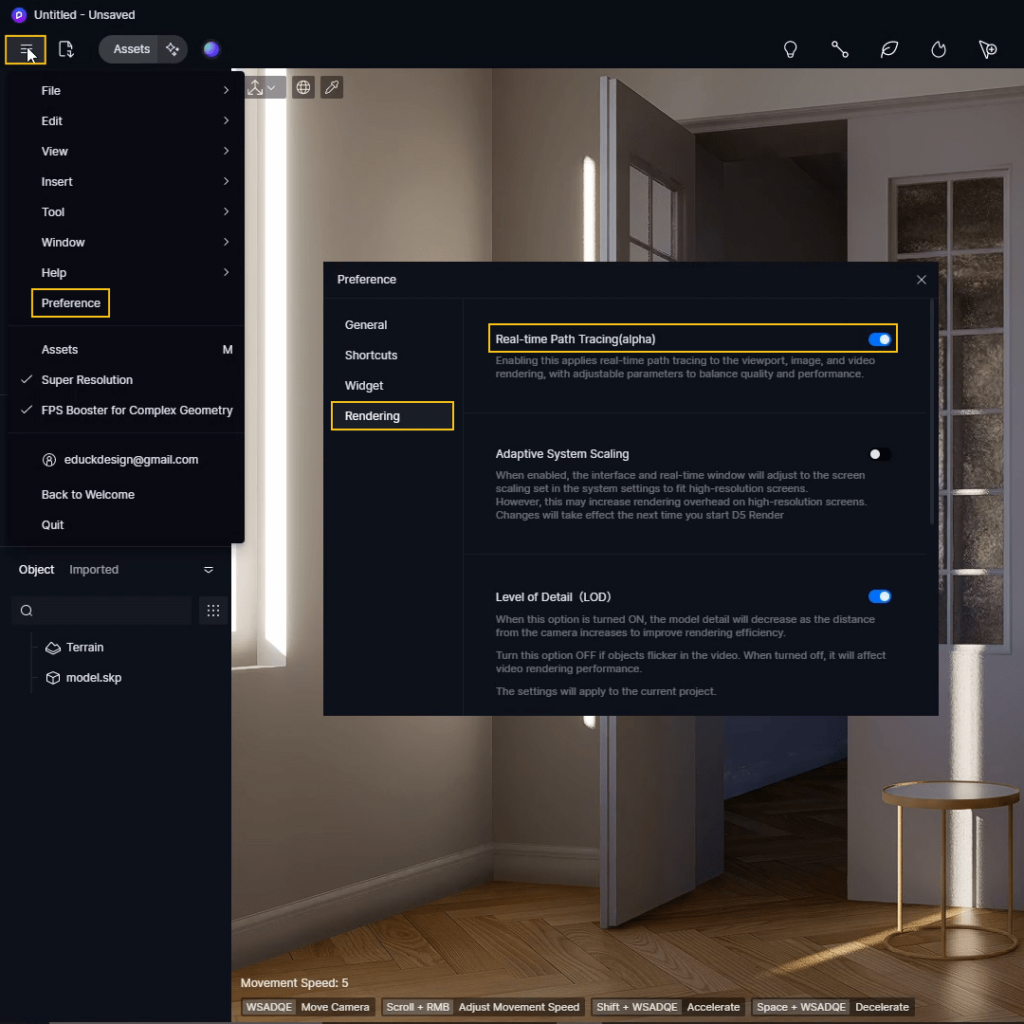The height and width of the screenshot is (1024, 1024).
Task: Open the Shortcuts preferences tab
Action: coord(371,355)
